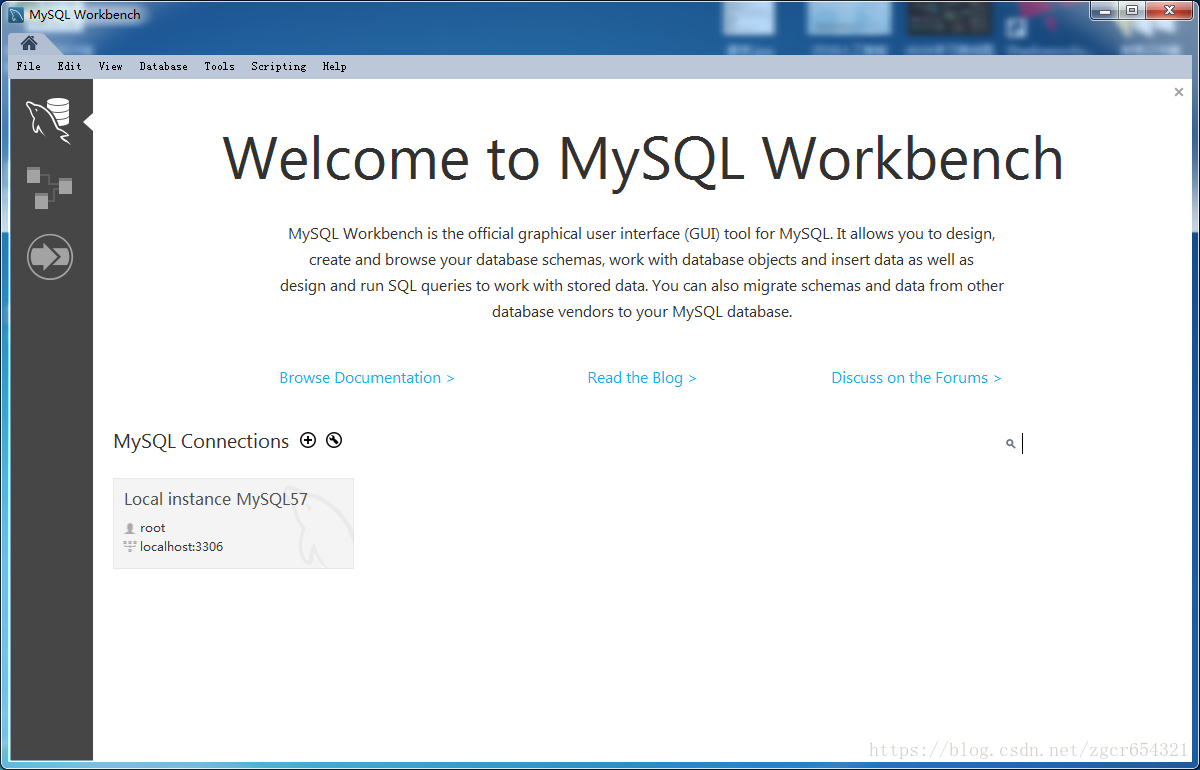The height and width of the screenshot is (770, 1200).
Task: Open Local instance MySQL57 connection tile
Action: coord(233,523)
